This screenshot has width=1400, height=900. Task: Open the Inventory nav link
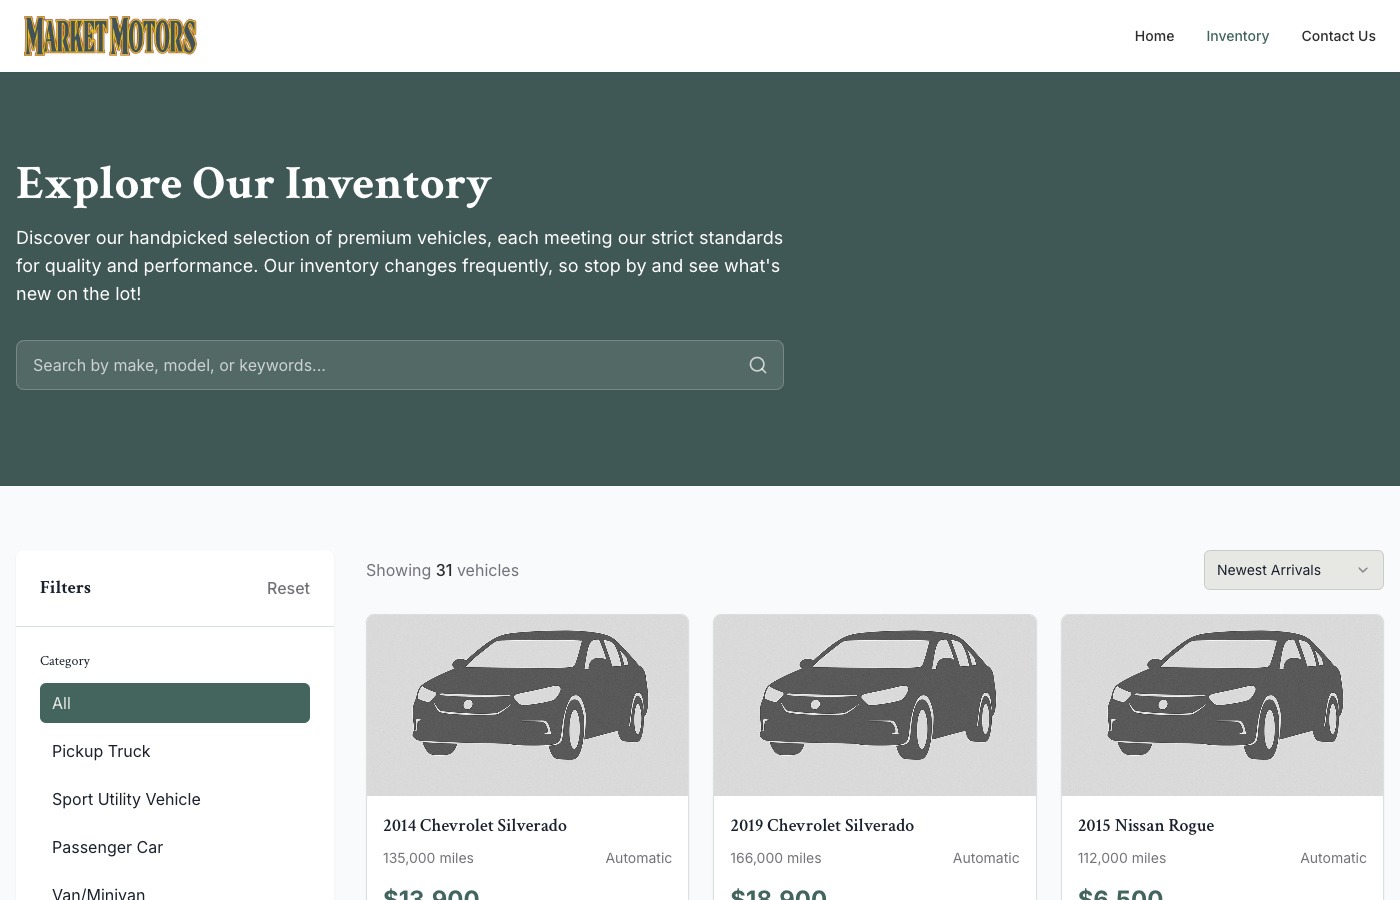(x=1237, y=36)
